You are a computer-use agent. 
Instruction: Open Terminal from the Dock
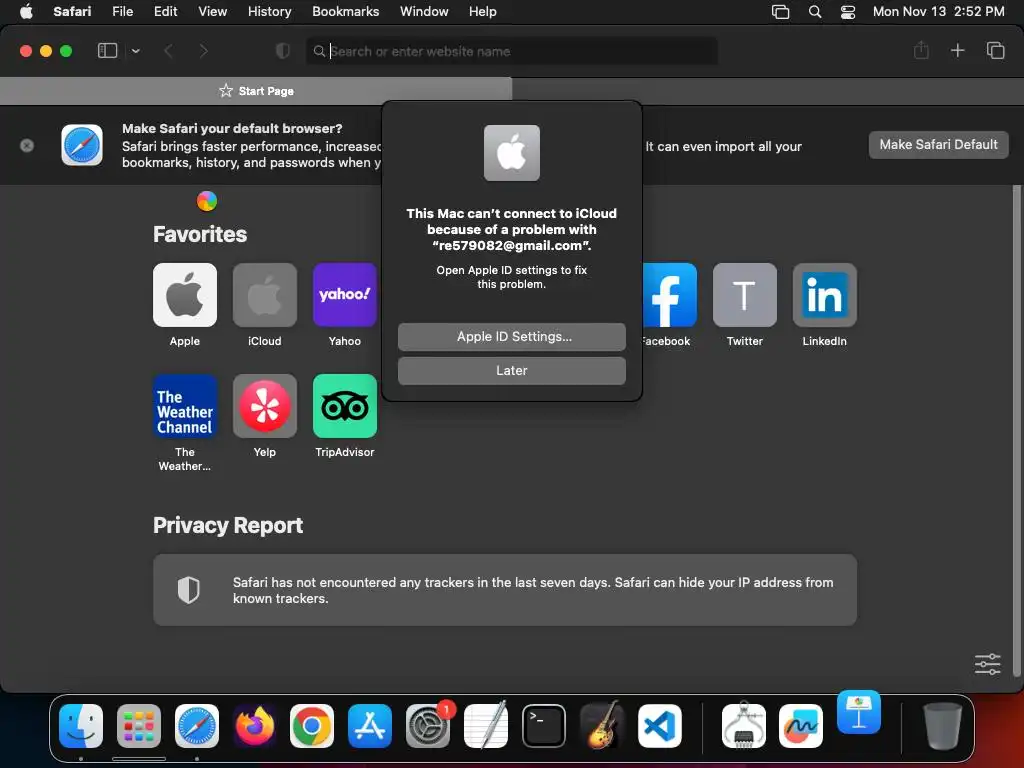[543, 726]
